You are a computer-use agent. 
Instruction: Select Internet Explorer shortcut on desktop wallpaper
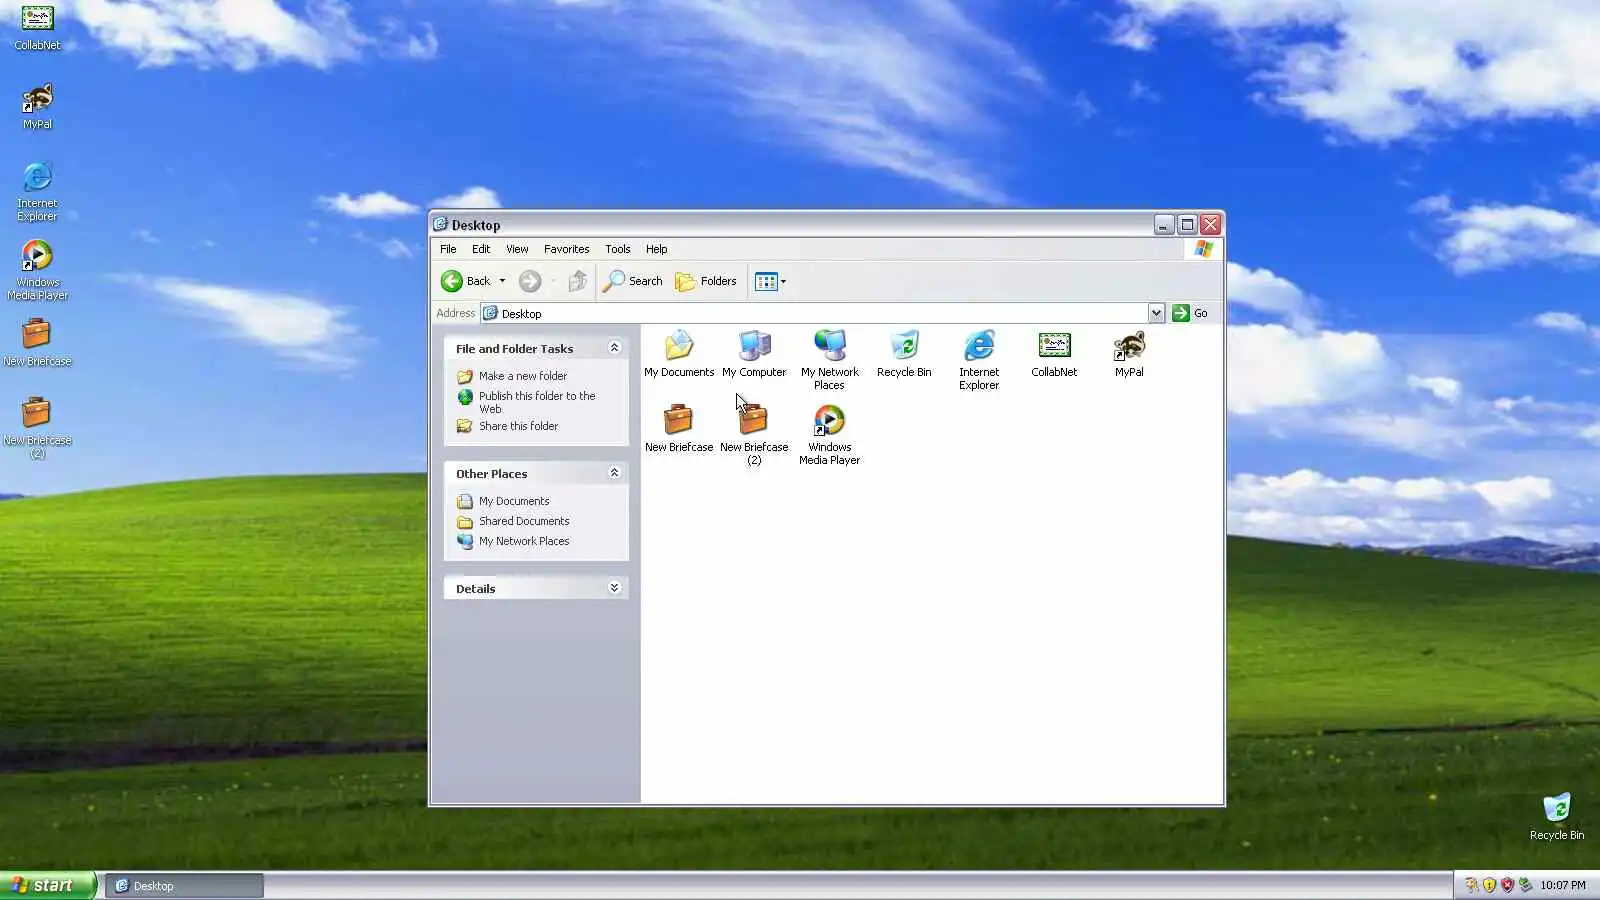37,191
